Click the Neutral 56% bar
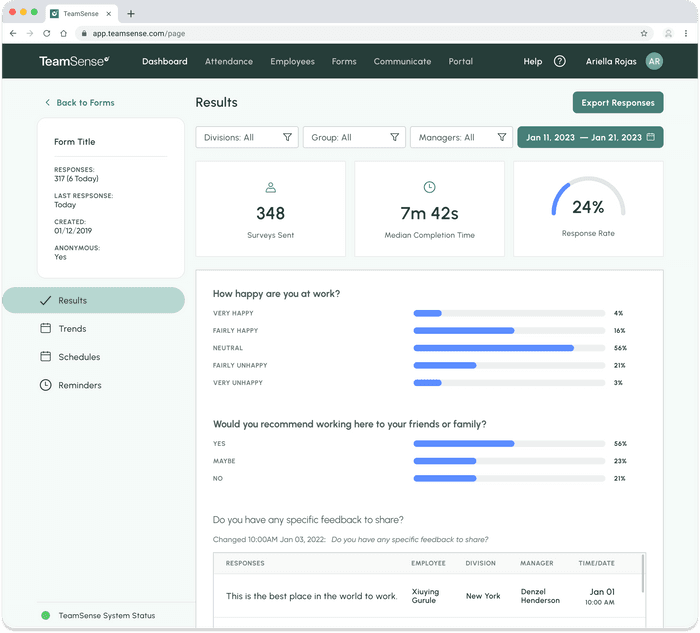 (x=509, y=348)
